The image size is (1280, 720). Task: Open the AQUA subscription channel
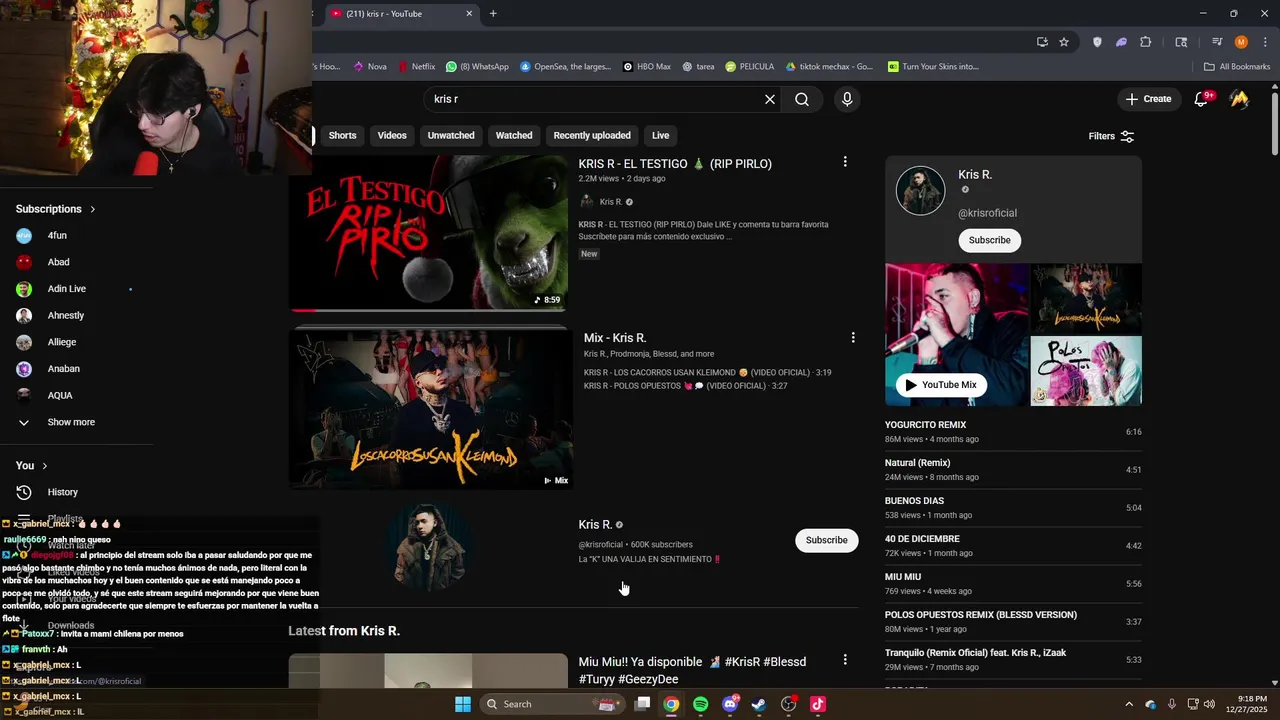click(x=60, y=395)
